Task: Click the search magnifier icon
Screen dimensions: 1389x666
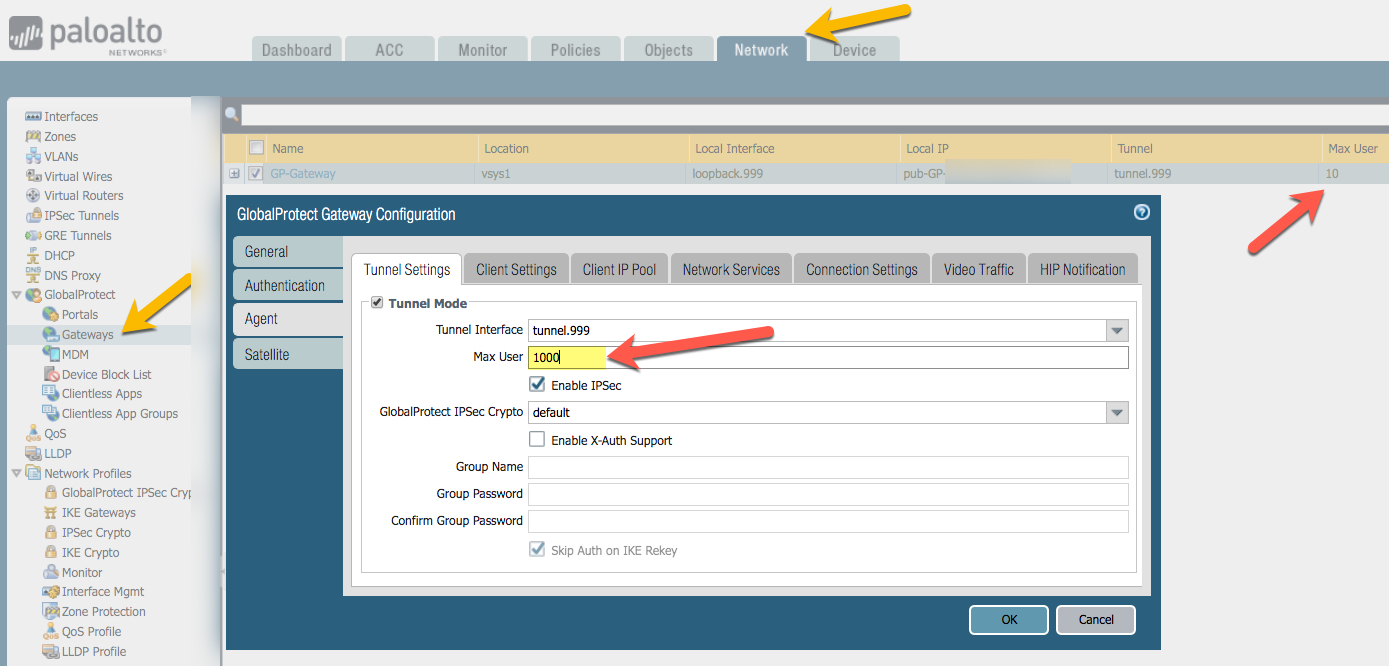Action: [x=232, y=115]
